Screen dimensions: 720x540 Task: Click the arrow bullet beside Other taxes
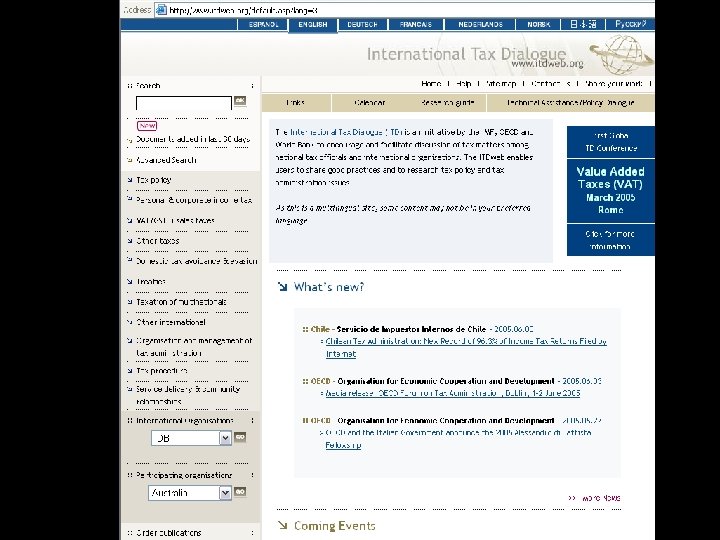click(129, 240)
